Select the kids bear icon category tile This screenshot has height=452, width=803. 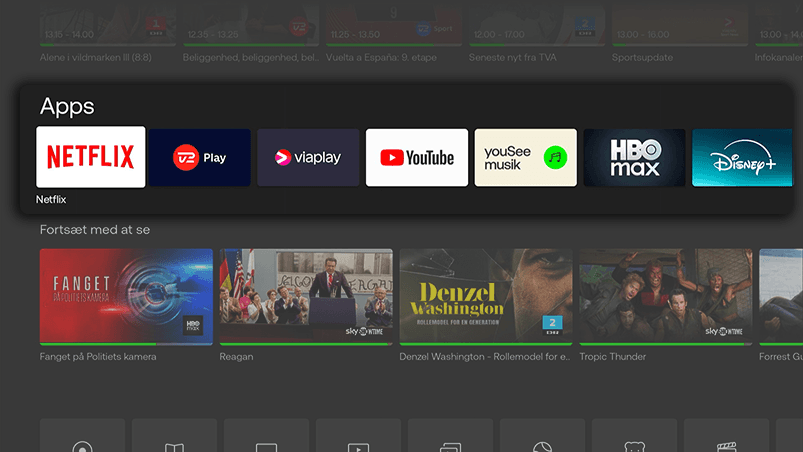(x=634, y=438)
